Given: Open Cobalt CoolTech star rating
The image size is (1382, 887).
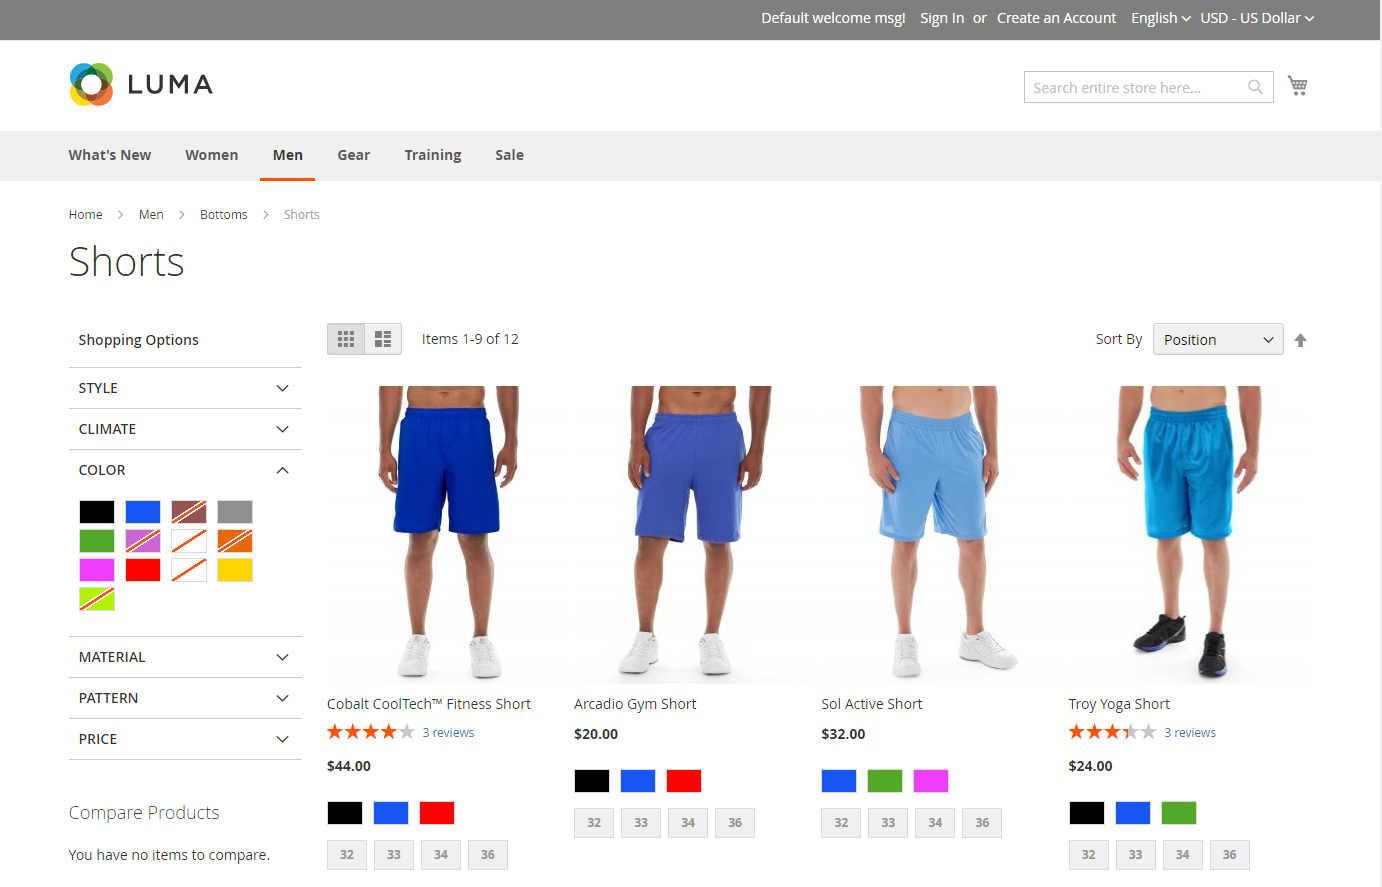Looking at the screenshot, I should pos(371,732).
